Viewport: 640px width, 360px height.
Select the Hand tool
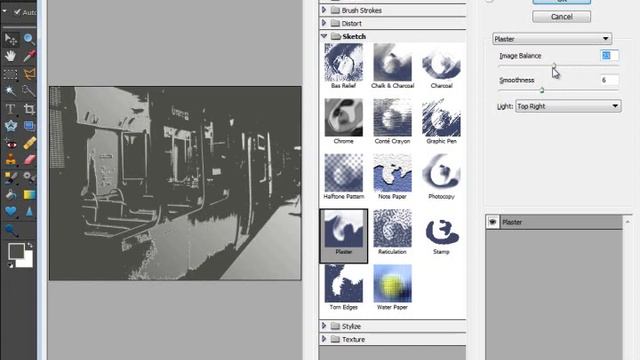pos(11,56)
